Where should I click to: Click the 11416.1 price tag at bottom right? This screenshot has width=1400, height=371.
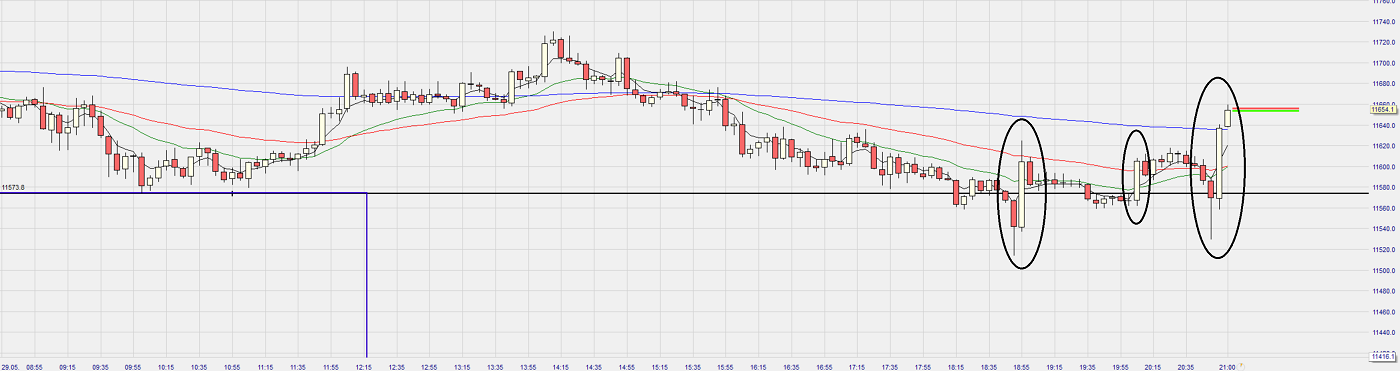(x=1384, y=355)
